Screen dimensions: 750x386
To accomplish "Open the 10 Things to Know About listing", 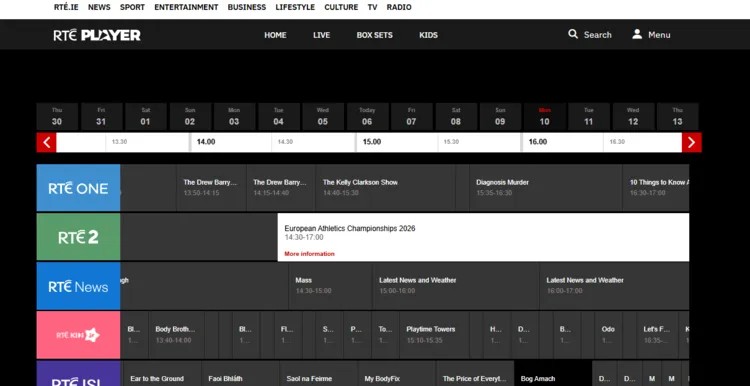I will pyautogui.click(x=656, y=187).
